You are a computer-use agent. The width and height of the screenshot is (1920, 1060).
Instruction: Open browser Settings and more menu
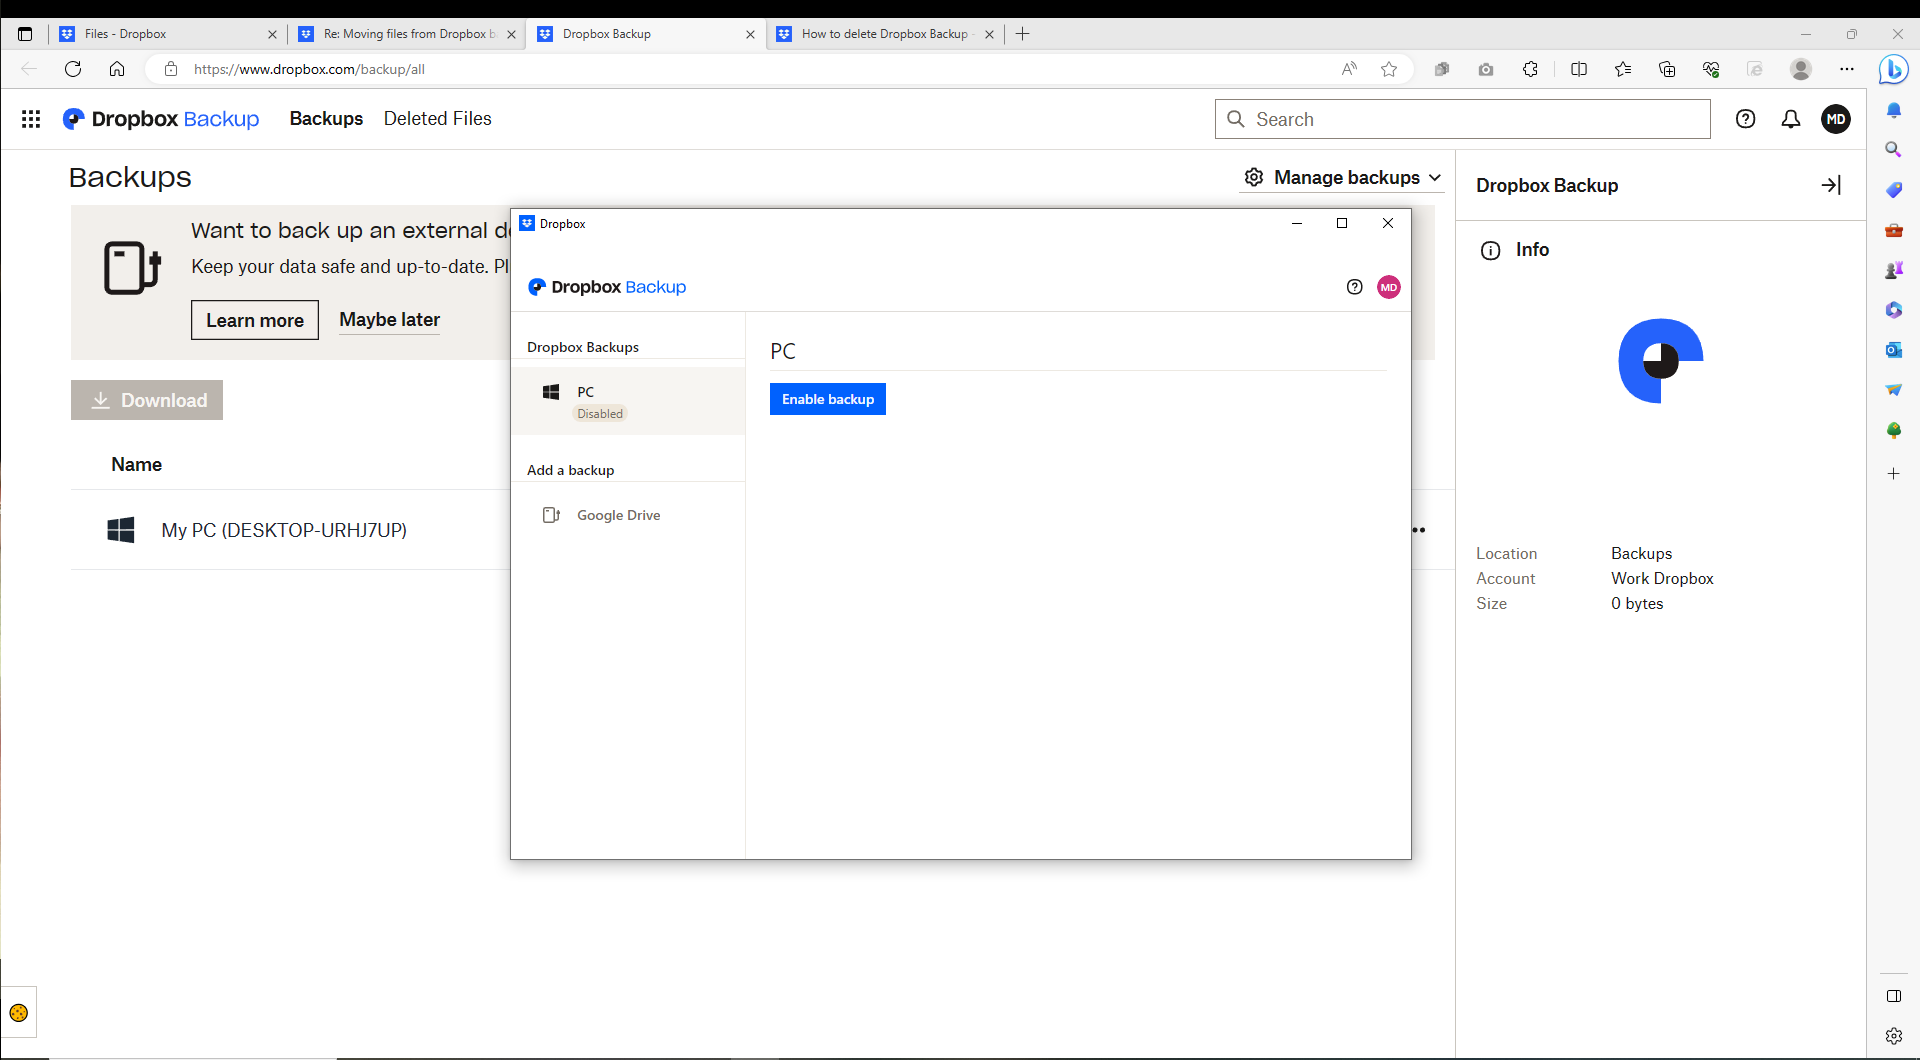coord(1846,69)
